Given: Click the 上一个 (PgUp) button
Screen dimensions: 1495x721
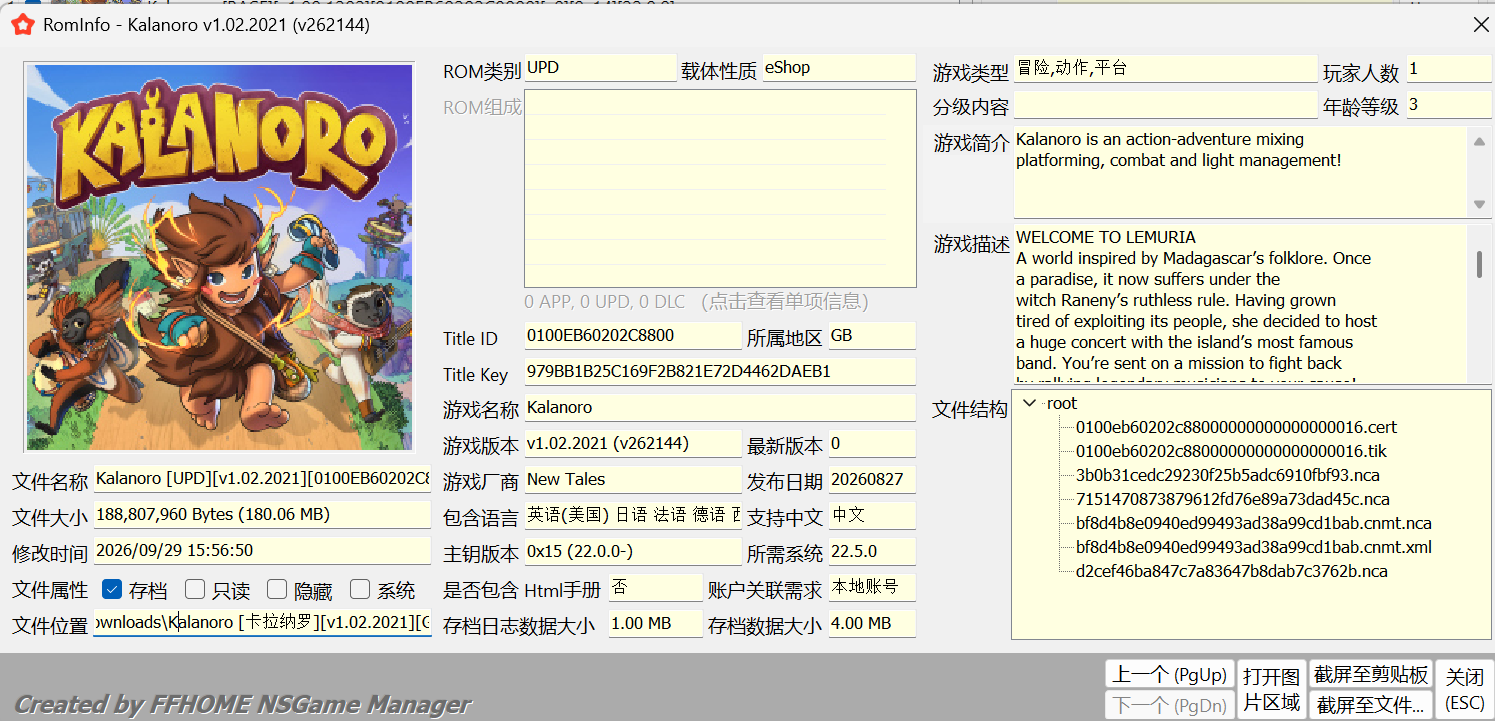Looking at the screenshot, I should pyautogui.click(x=1169, y=674).
